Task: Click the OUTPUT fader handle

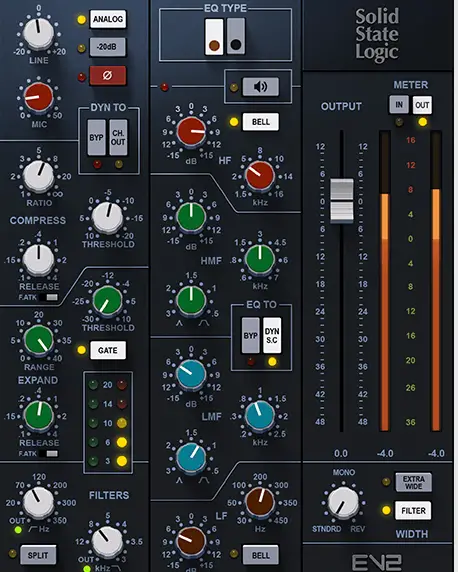Action: tap(342, 200)
